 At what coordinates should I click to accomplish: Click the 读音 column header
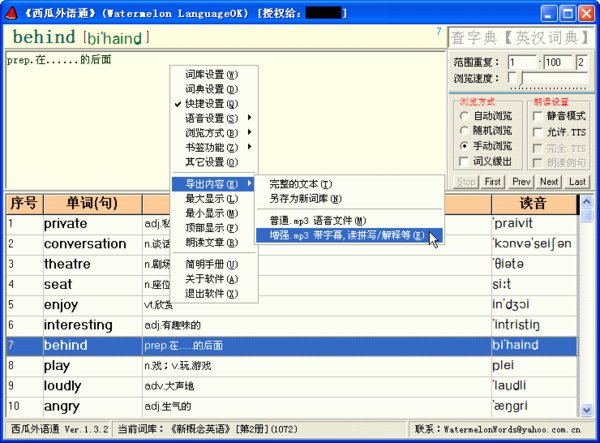point(534,204)
